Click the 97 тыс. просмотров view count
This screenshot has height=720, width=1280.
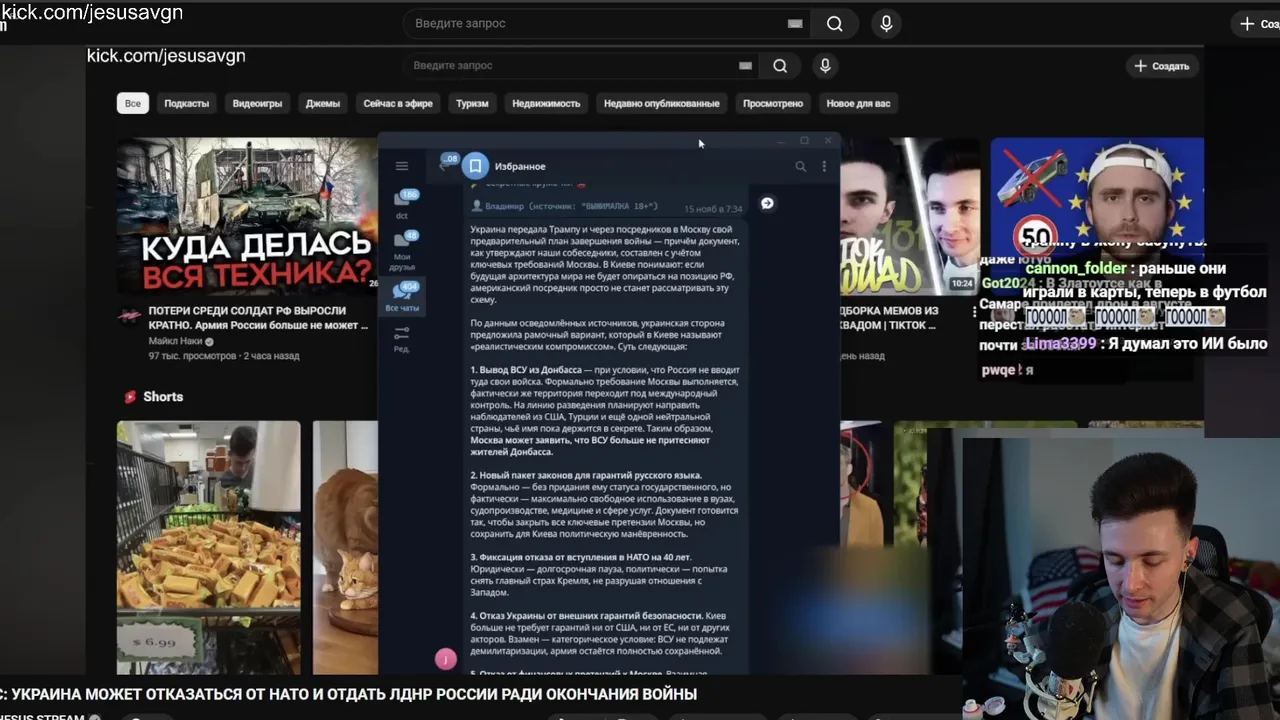192,356
